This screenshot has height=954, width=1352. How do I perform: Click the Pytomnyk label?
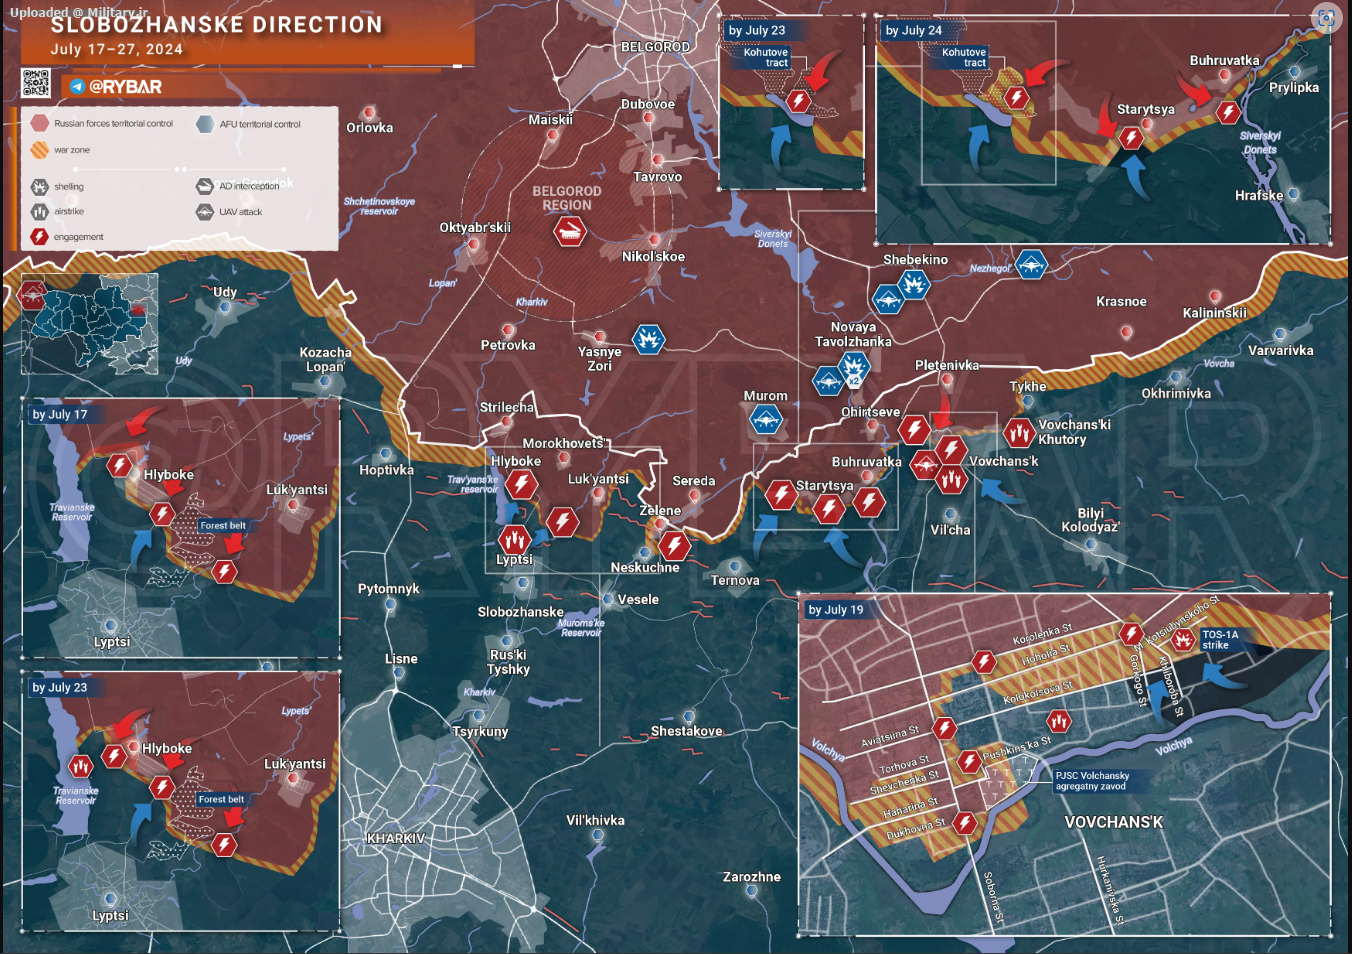point(389,589)
